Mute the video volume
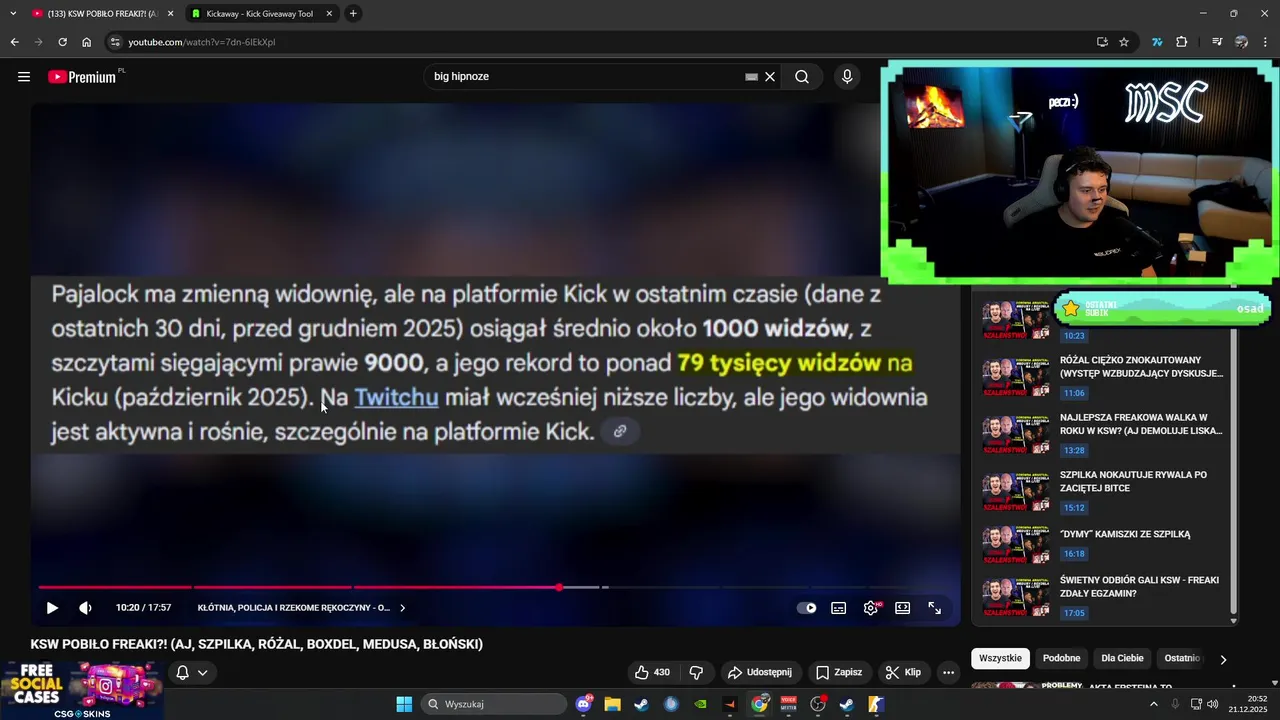This screenshot has height=720, width=1280. point(85,608)
